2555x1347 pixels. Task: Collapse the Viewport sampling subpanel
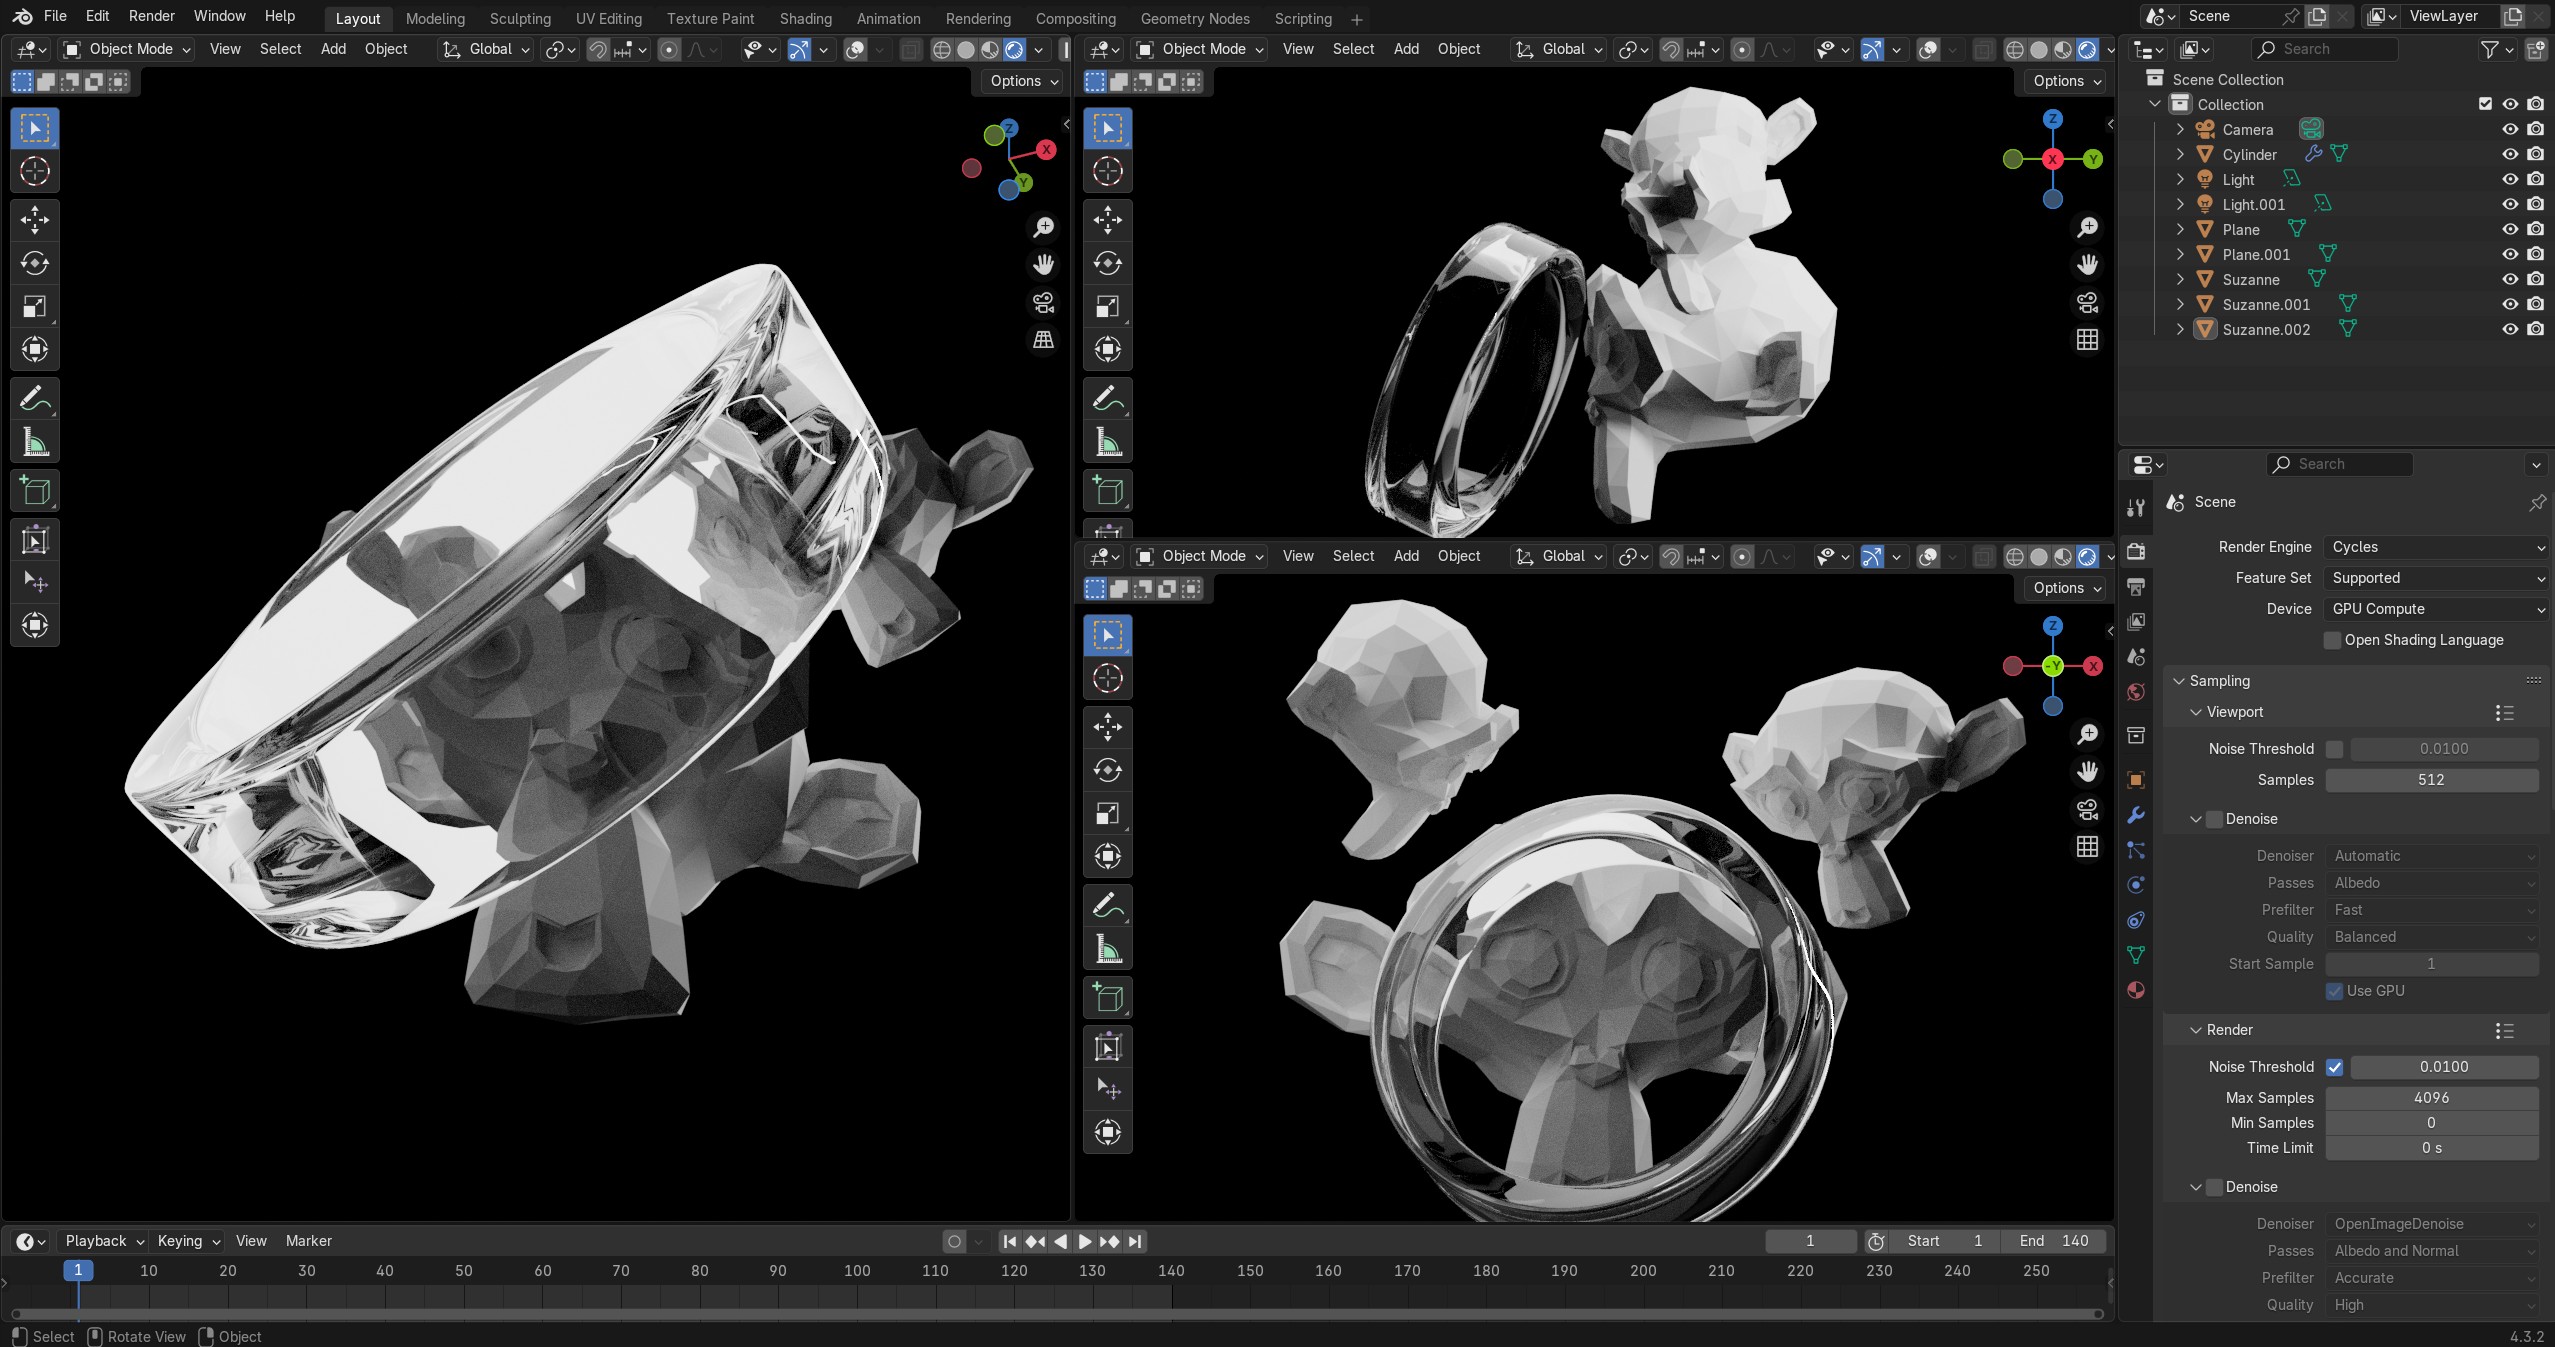(2196, 712)
